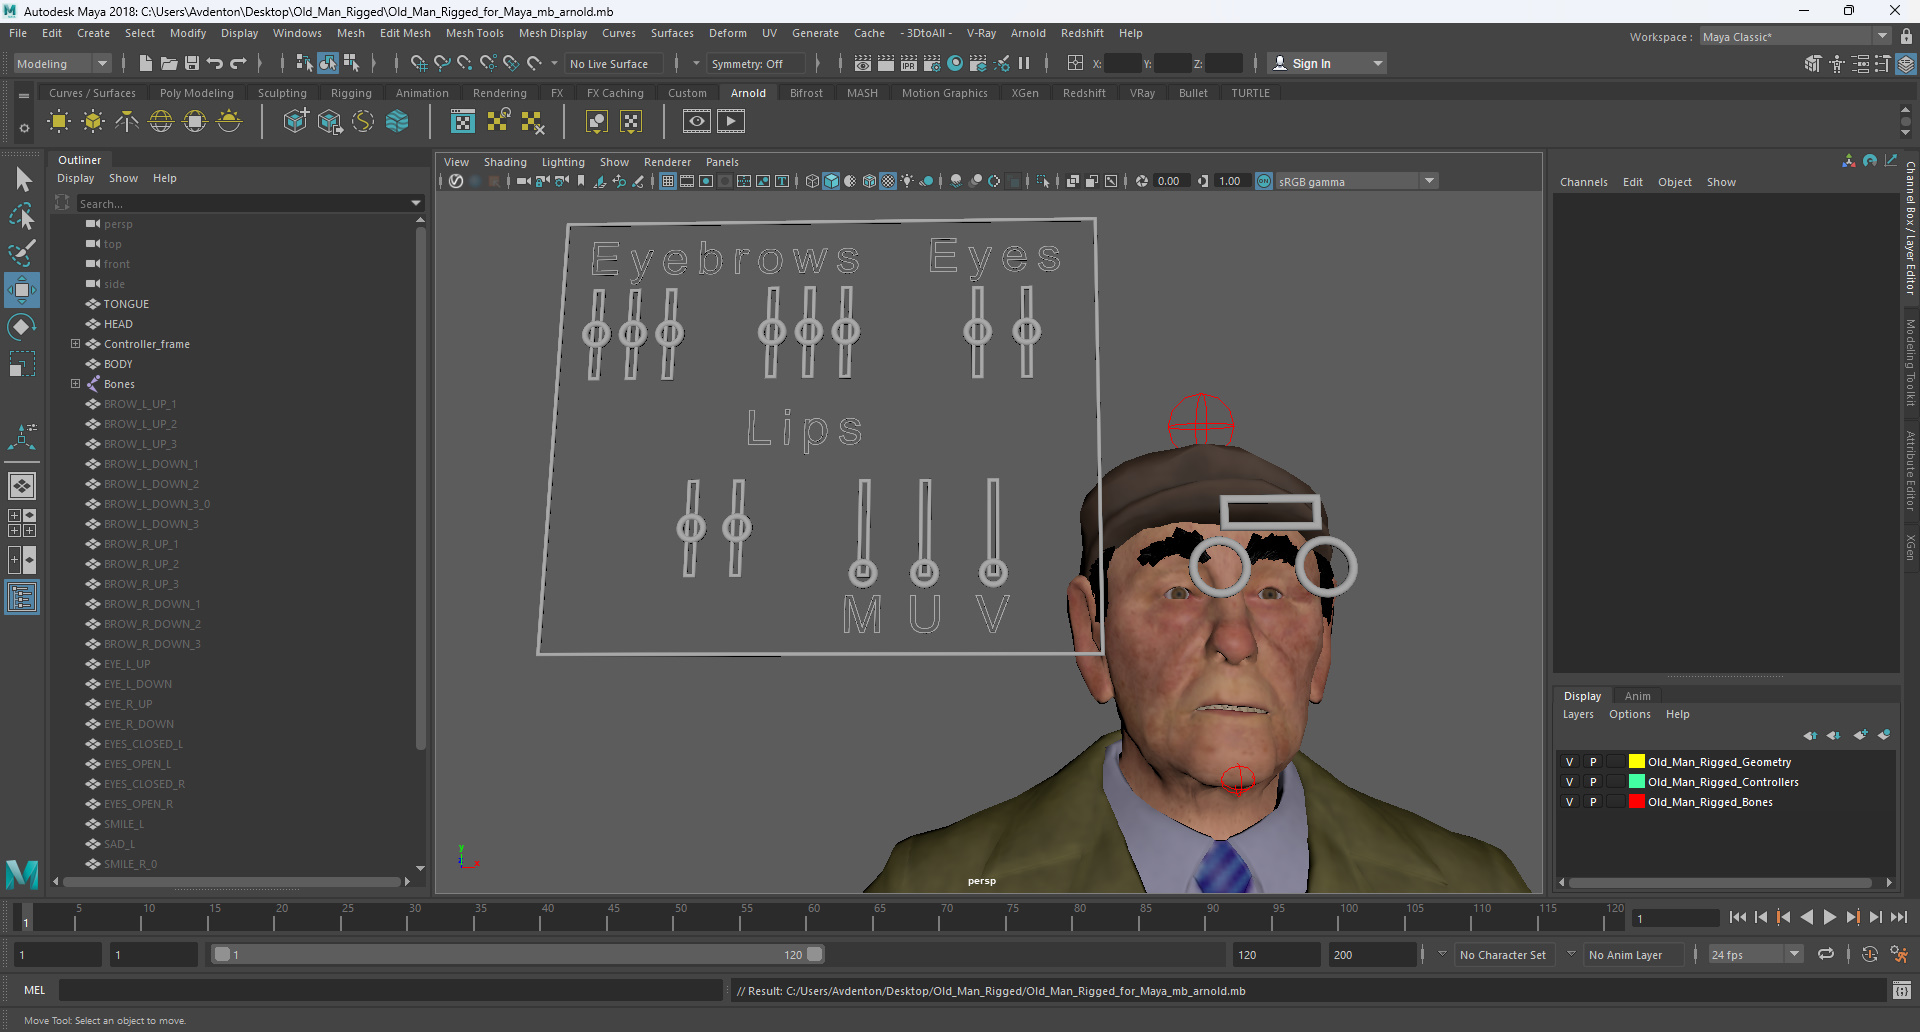
Task: Play animation forwards
Action: (x=1829, y=917)
